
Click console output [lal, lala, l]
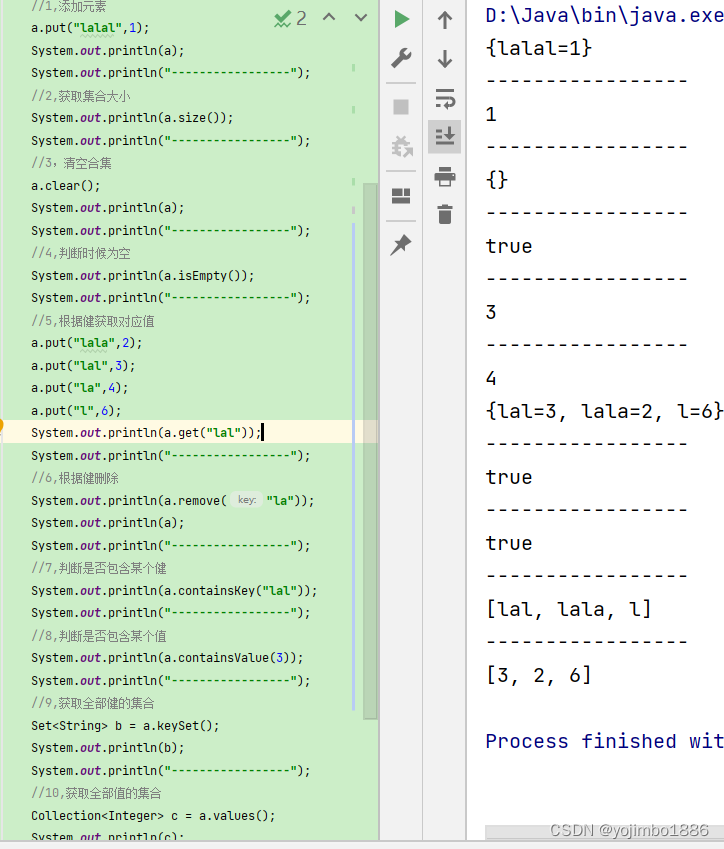[569, 610]
